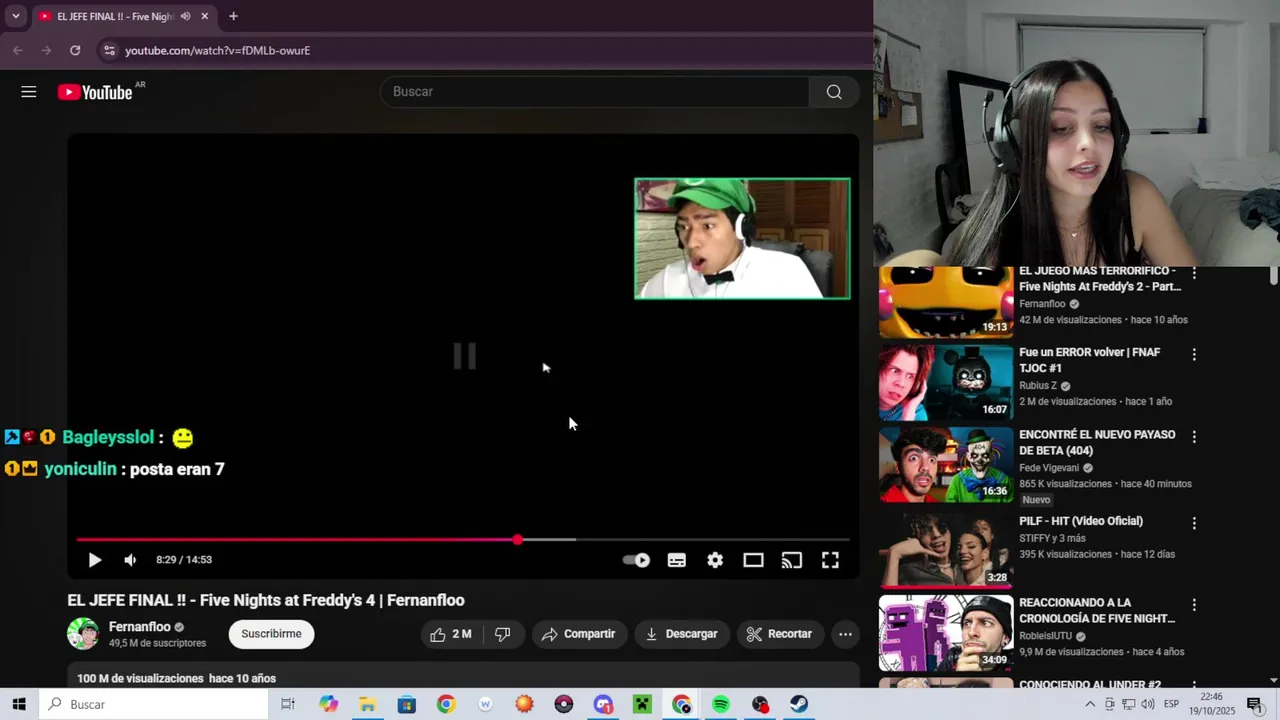Open the 34:09 RobleisIUTU video thumbnail
The width and height of the screenshot is (1280, 720).
(946, 633)
